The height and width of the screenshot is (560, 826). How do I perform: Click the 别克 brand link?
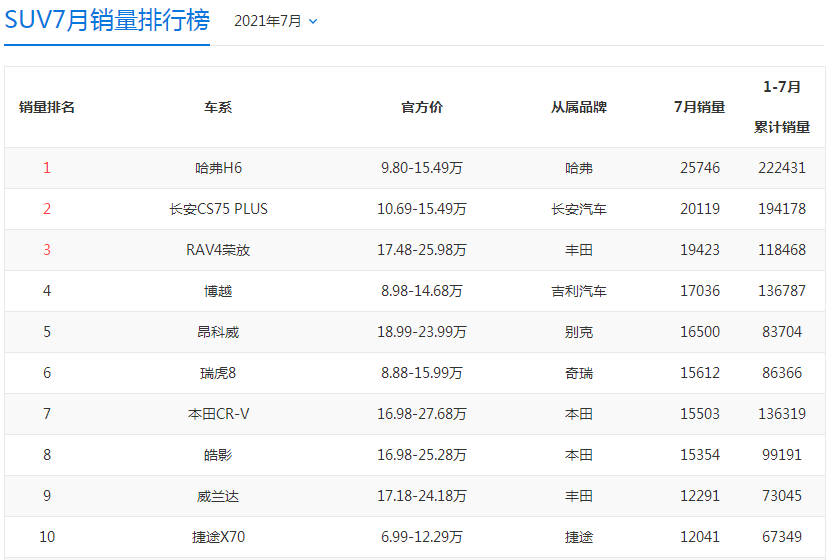(579, 332)
